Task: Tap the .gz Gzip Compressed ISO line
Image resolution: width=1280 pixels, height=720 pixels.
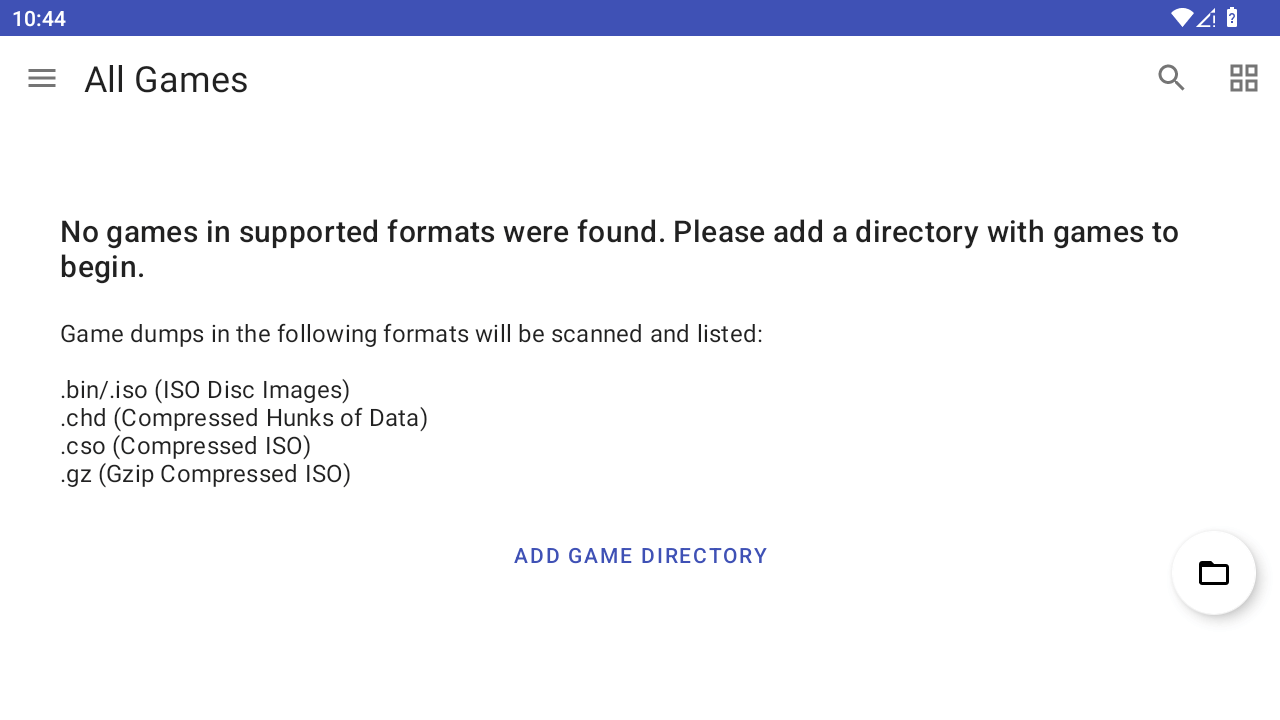Action: (205, 474)
